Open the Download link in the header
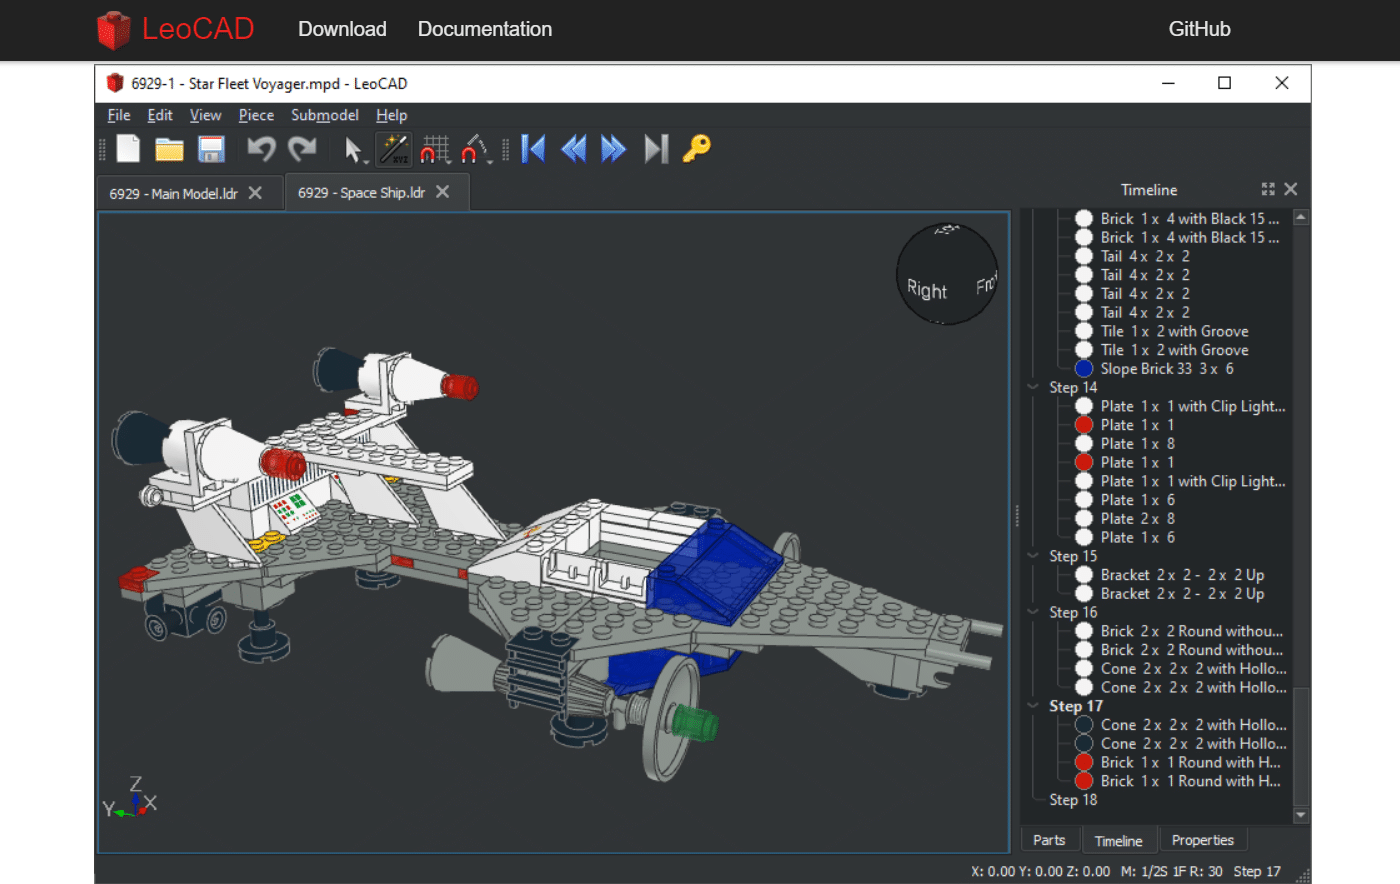Image resolution: width=1400 pixels, height=884 pixels. click(342, 29)
